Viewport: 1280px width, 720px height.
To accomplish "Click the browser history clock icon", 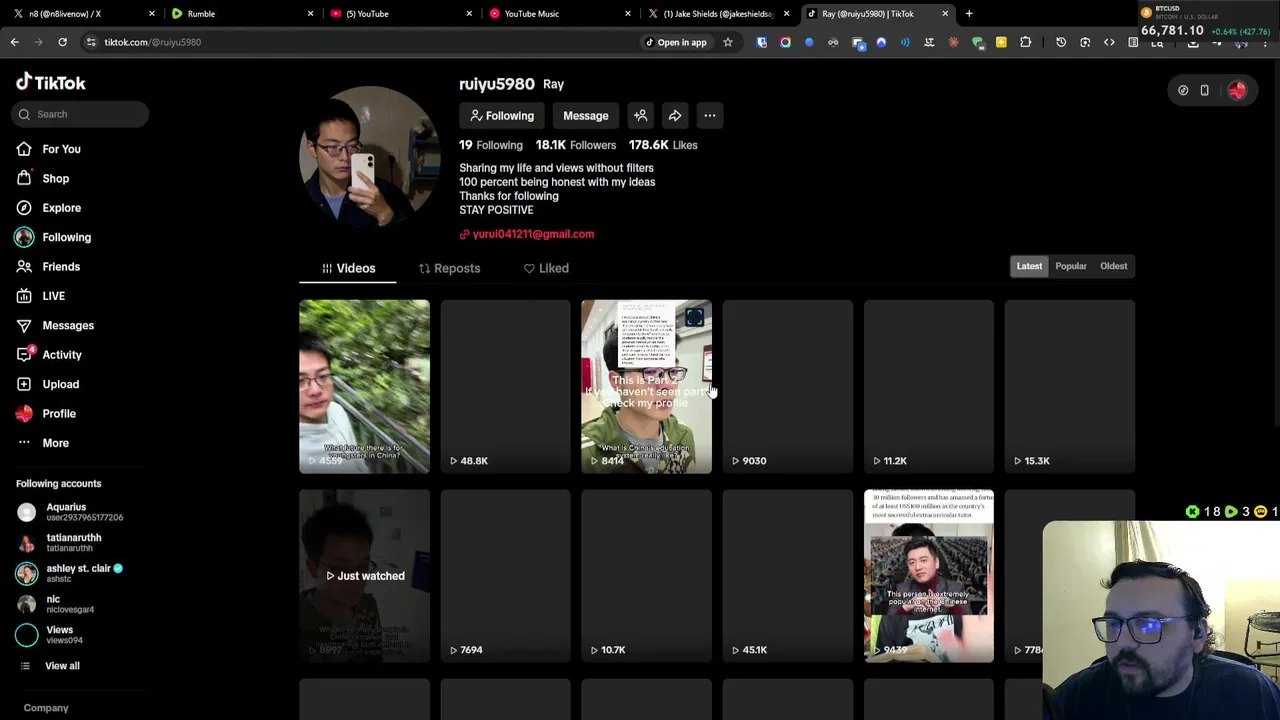I will 1061,42.
